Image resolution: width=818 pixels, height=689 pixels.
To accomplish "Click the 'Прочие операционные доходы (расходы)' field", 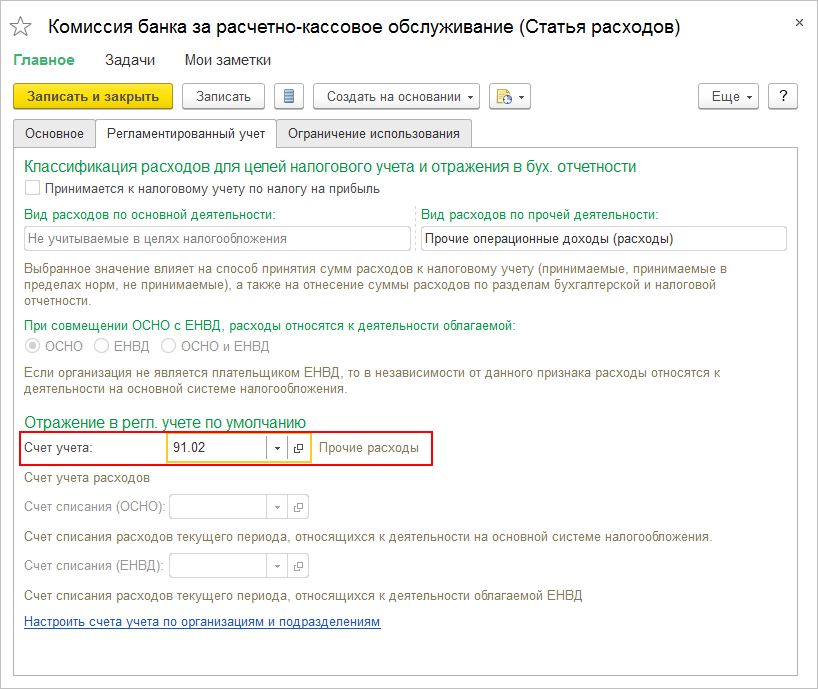I will pos(604,239).
